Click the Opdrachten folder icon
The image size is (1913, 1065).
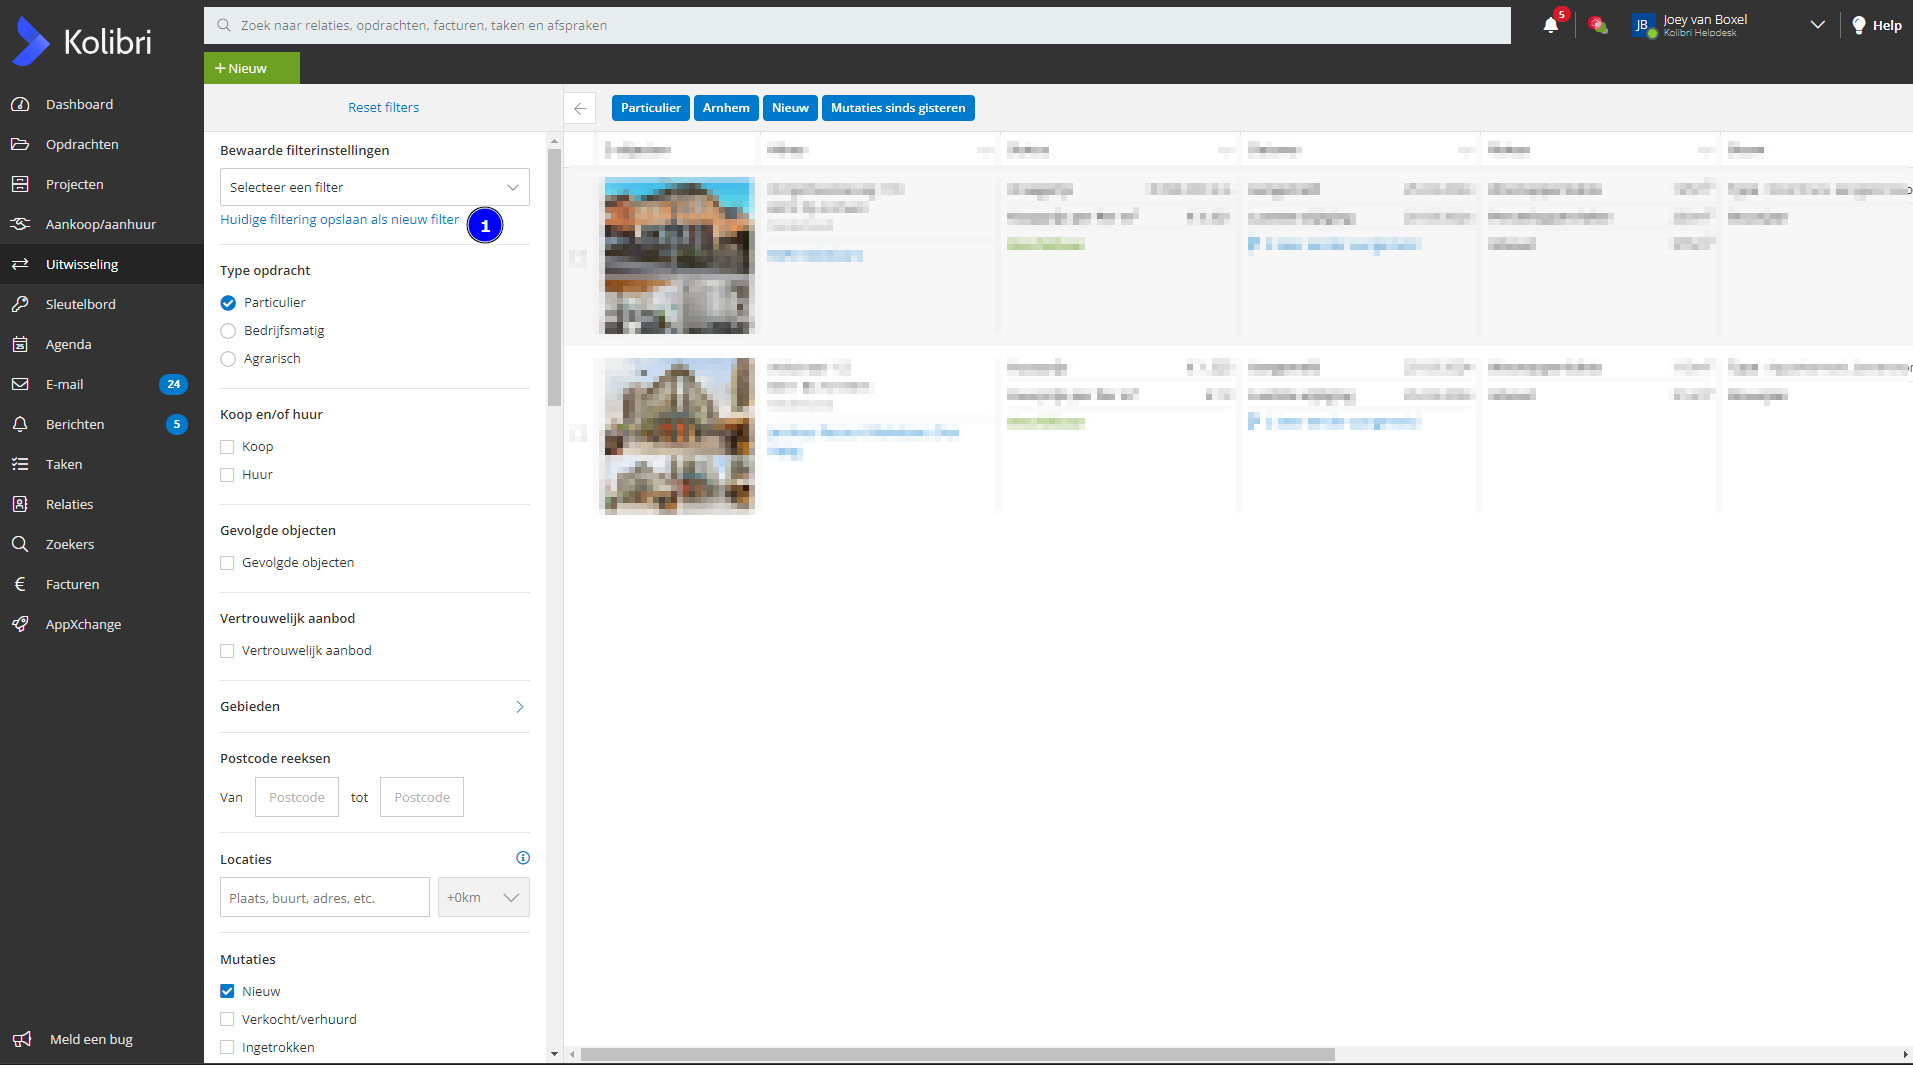[20, 144]
